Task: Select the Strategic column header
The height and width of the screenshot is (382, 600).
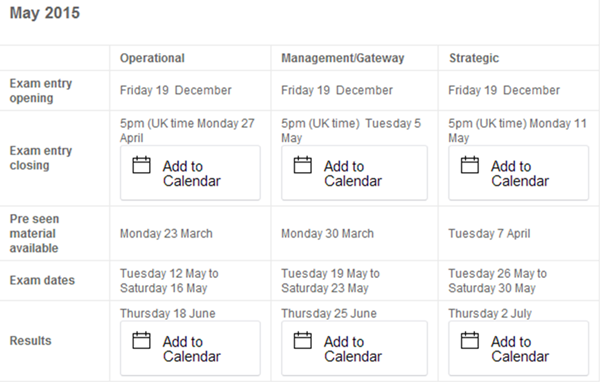Action: click(474, 58)
